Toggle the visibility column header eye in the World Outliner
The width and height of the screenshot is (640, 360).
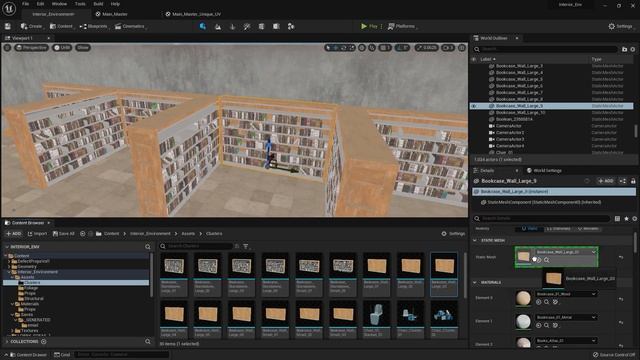pyautogui.click(x=474, y=59)
